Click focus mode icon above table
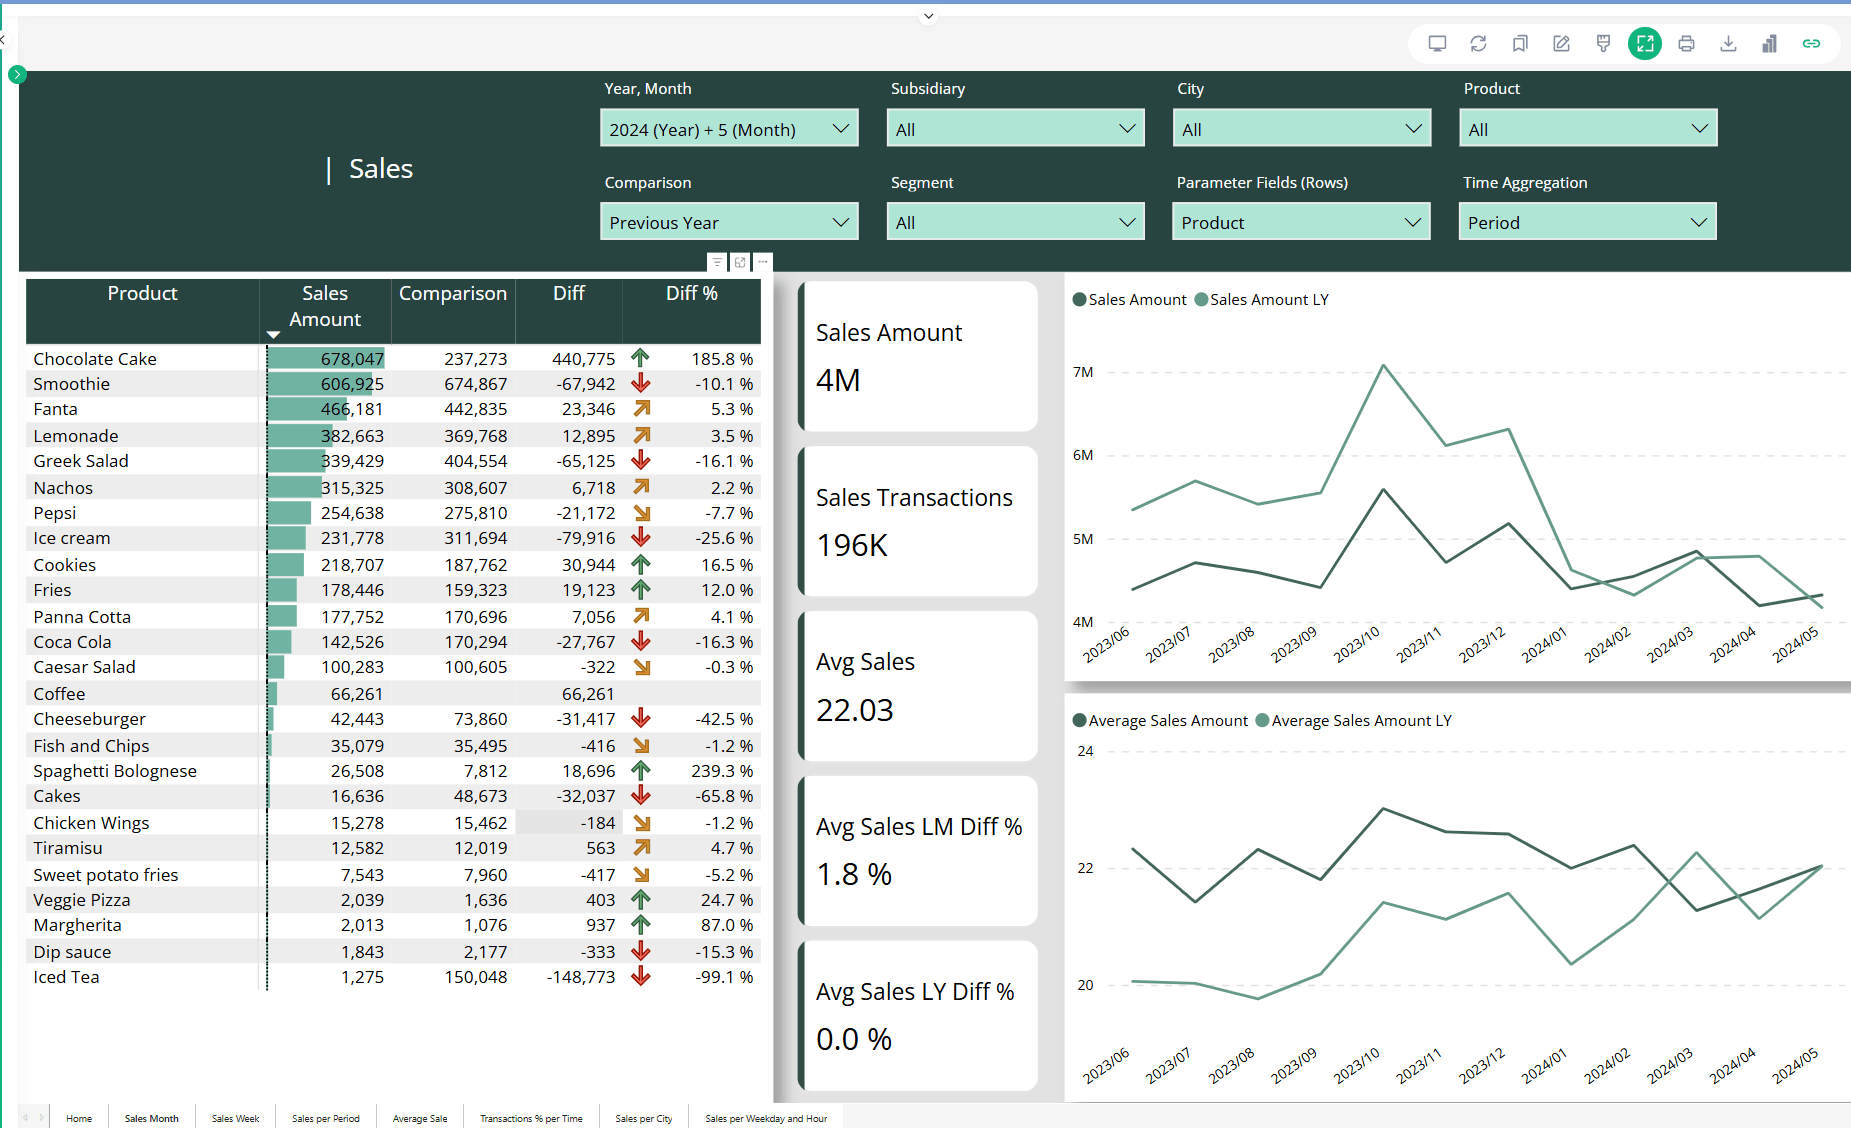The width and height of the screenshot is (1851, 1128). click(740, 262)
